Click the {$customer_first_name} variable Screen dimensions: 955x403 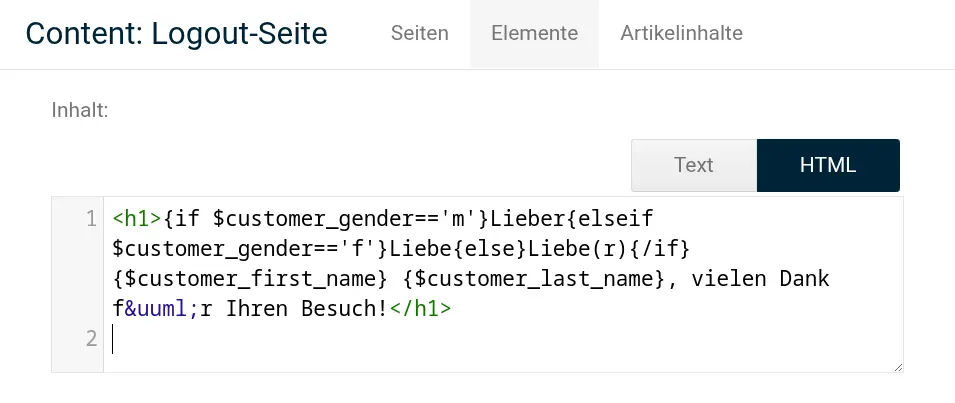(250, 279)
